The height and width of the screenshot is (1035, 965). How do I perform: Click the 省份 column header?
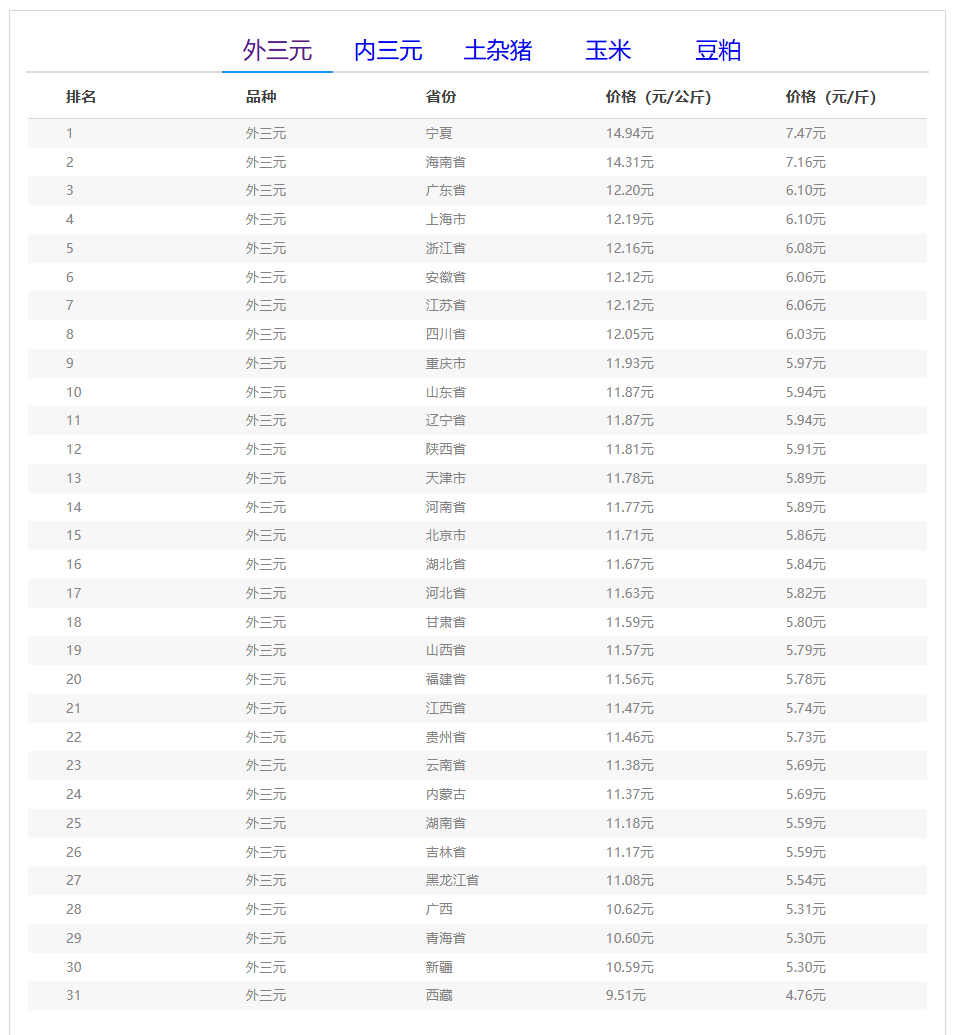[441, 97]
